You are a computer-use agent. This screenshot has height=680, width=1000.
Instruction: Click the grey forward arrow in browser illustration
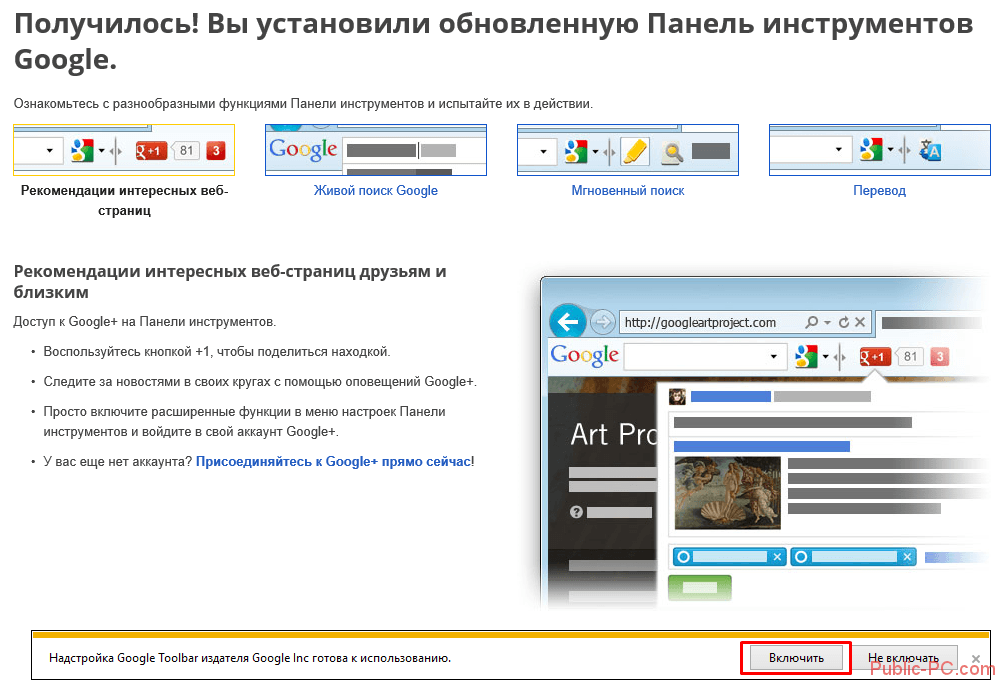click(x=602, y=322)
